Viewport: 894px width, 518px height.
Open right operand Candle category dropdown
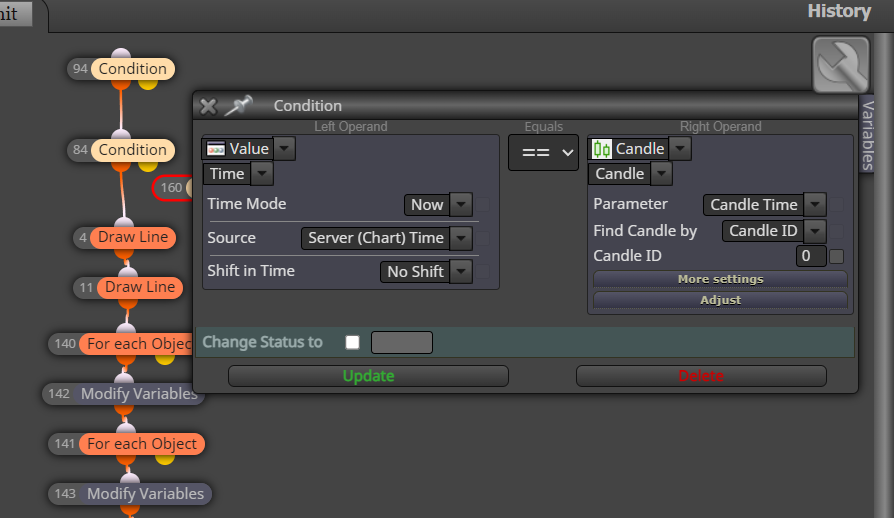click(x=680, y=149)
